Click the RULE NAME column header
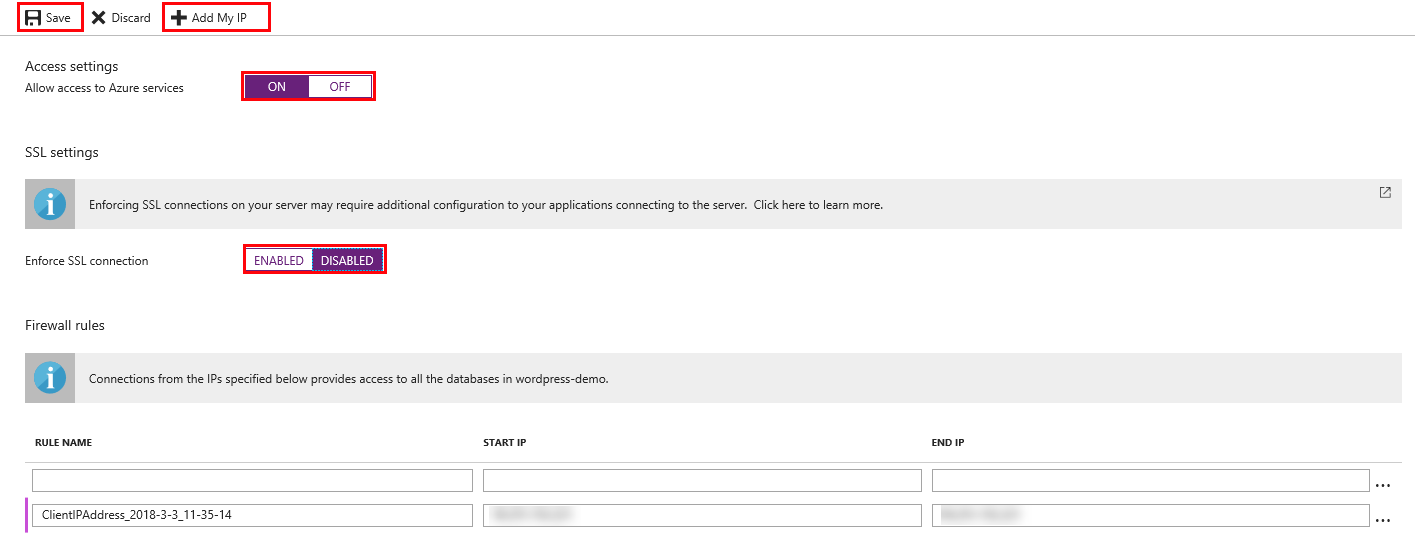 click(63, 443)
